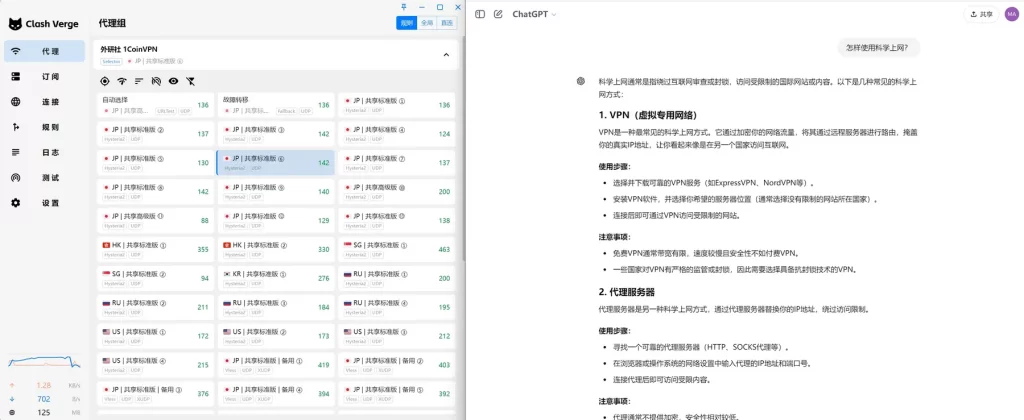Open the 测试 test page
This screenshot has width=1024, height=420.
(44, 178)
